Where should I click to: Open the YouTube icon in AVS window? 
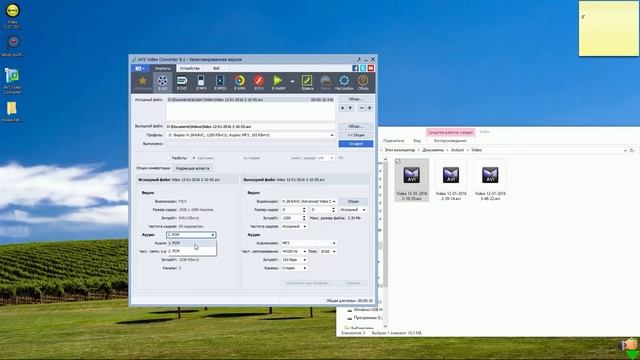pyautogui.click(x=371, y=68)
